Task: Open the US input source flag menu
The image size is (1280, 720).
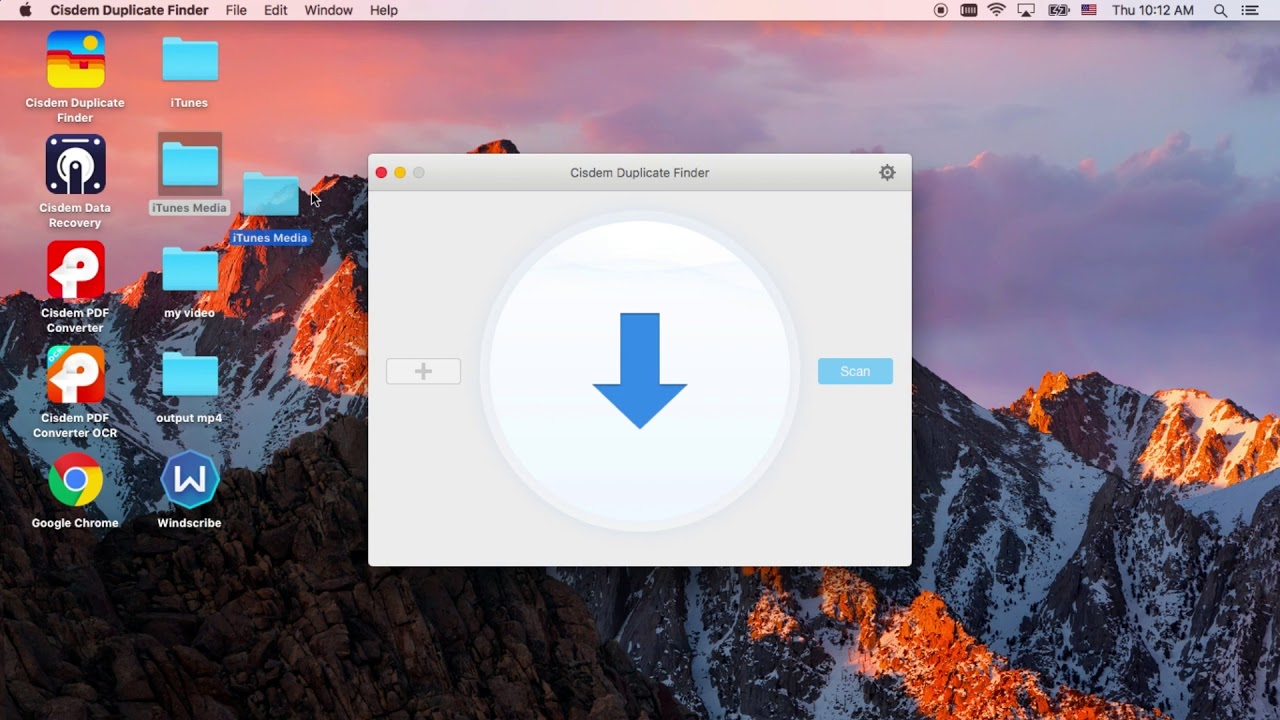Action: [1089, 10]
